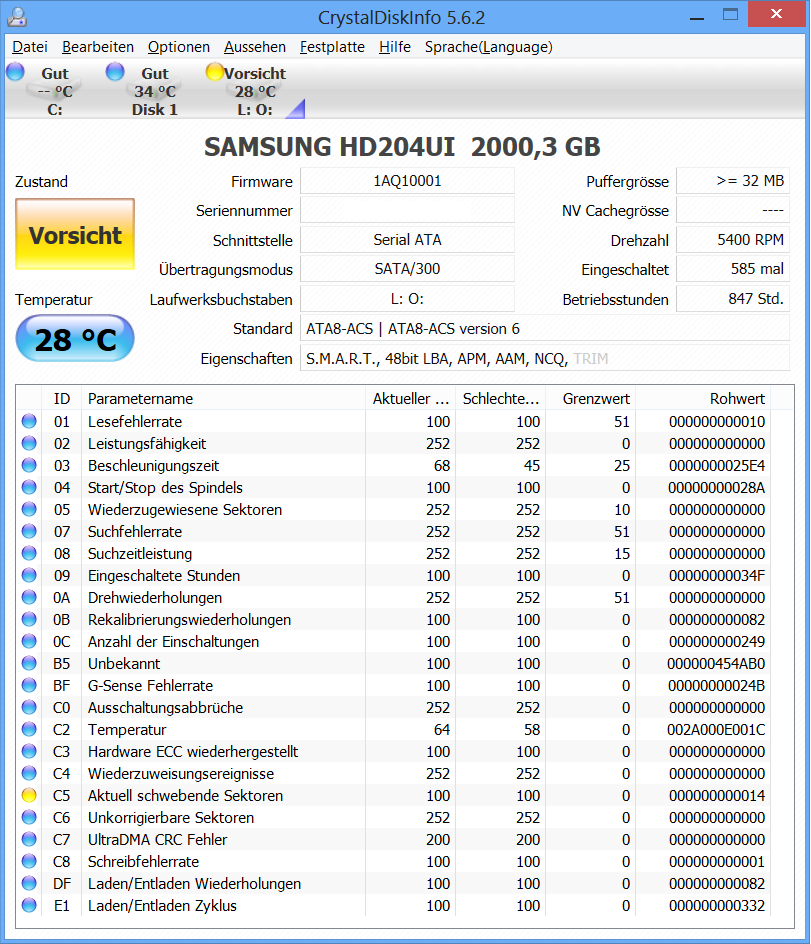Viewport: 811px width, 944px height.
Task: Click the Eingeschaltet value 585 mal
Action: pyautogui.click(x=733, y=269)
